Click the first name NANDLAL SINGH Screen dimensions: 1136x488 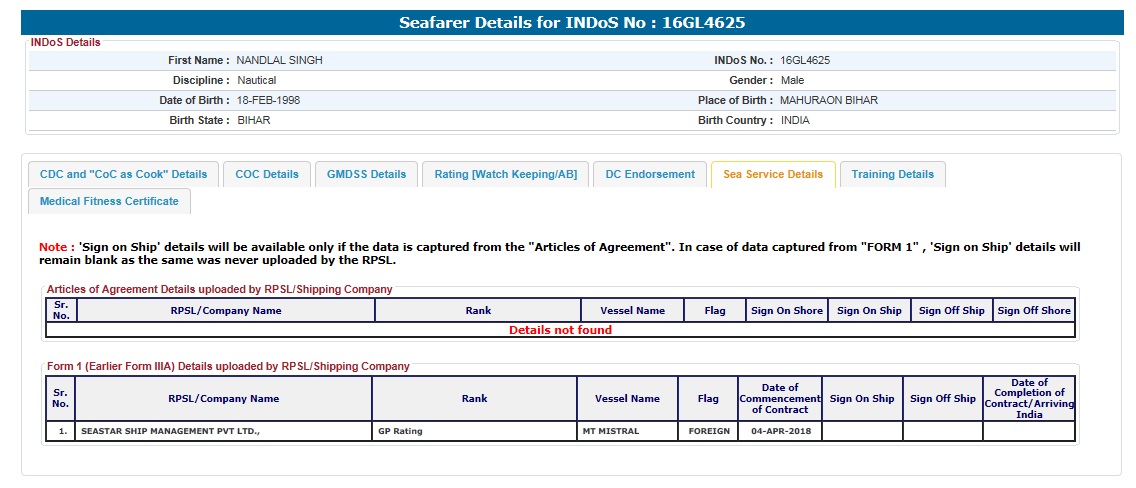pyautogui.click(x=279, y=60)
